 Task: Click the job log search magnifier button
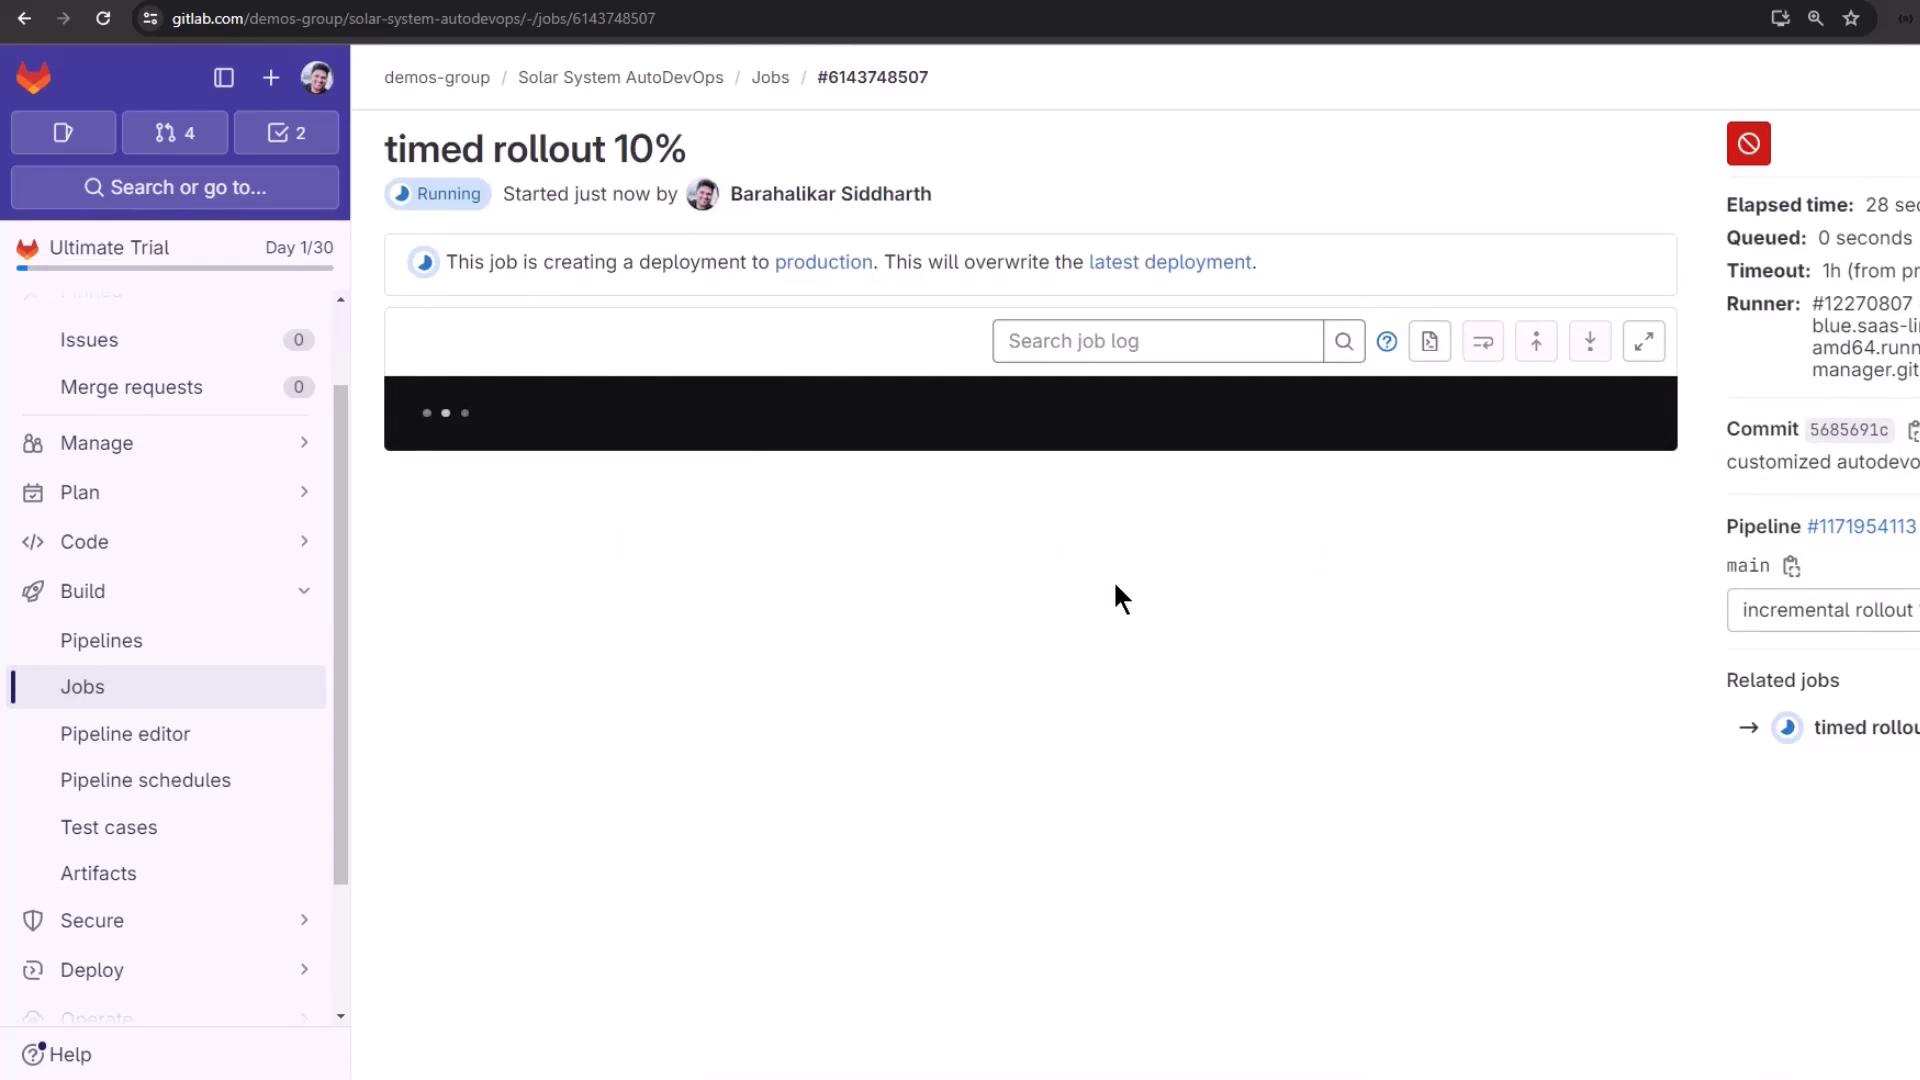1344,342
